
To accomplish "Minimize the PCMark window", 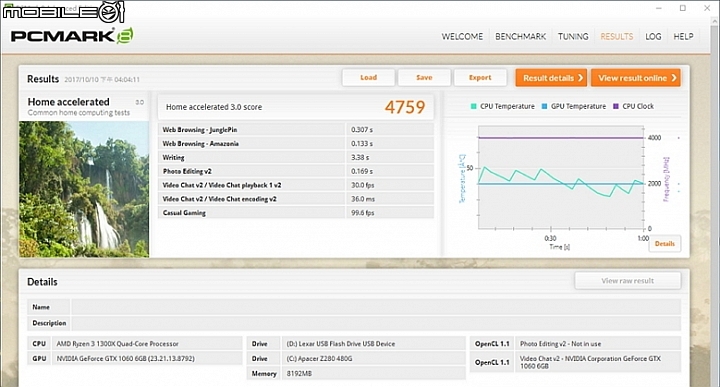I will [659, 8].
